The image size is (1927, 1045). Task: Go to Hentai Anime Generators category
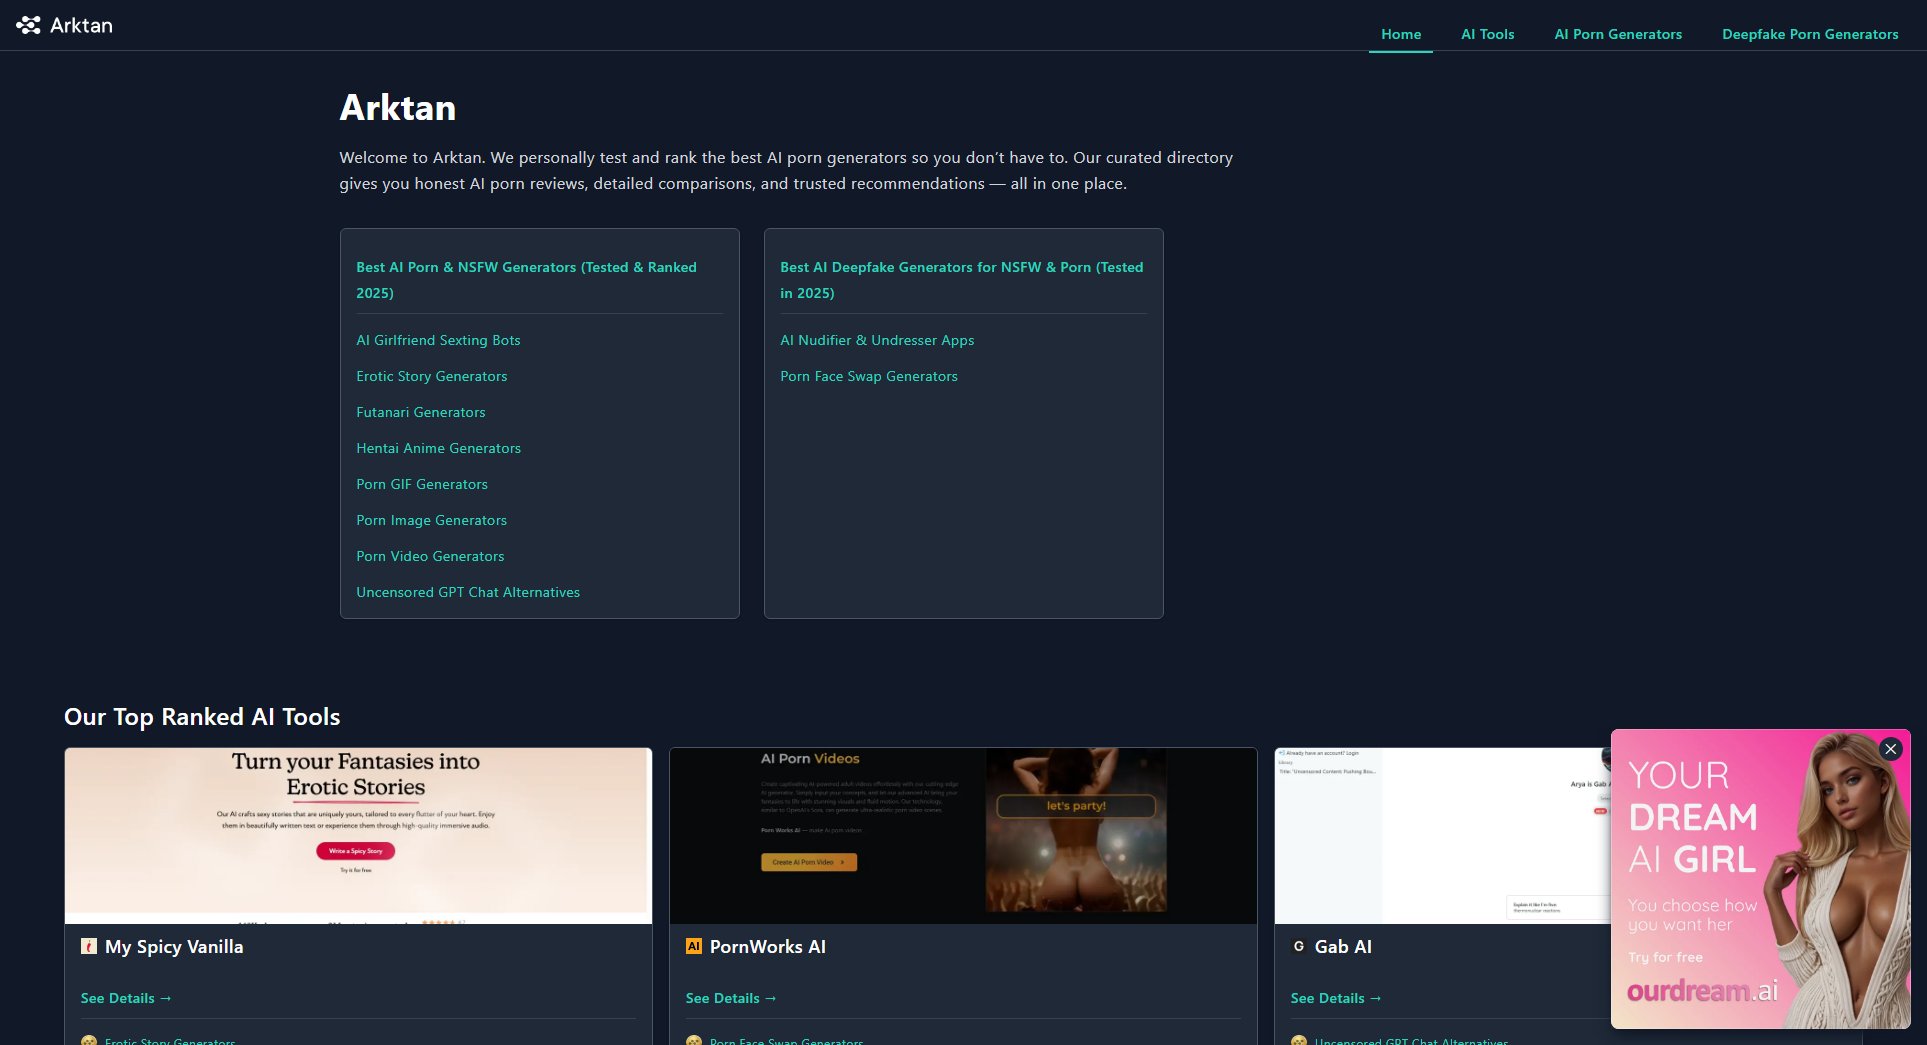(438, 448)
